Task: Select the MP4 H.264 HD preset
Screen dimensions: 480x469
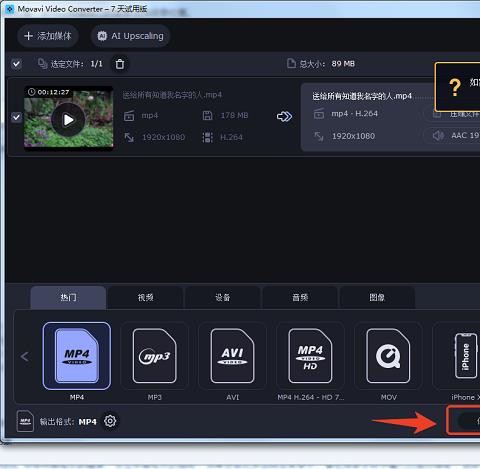Action: coord(310,356)
